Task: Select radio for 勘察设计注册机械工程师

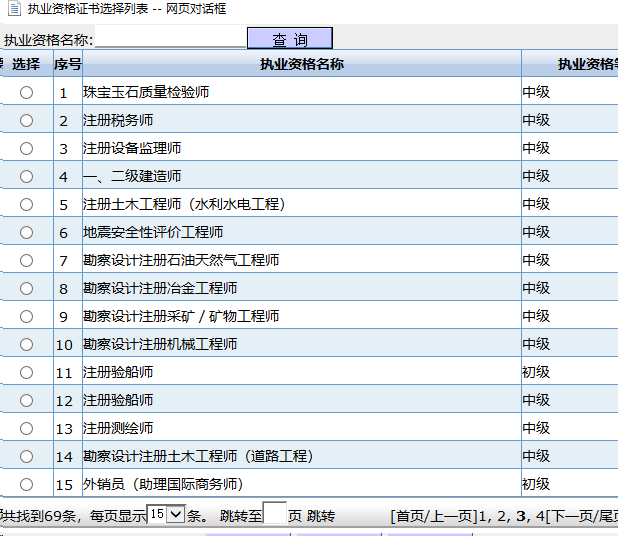Action: [26, 344]
